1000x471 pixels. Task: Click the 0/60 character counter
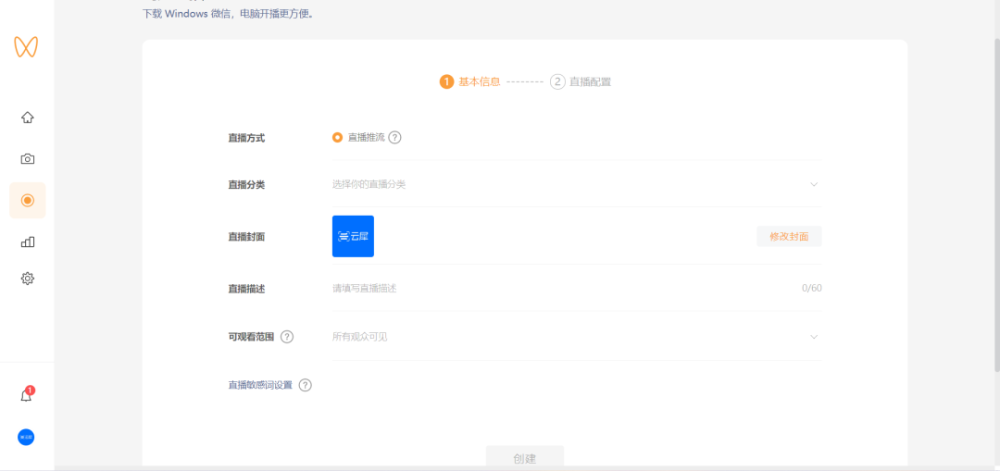pos(812,288)
